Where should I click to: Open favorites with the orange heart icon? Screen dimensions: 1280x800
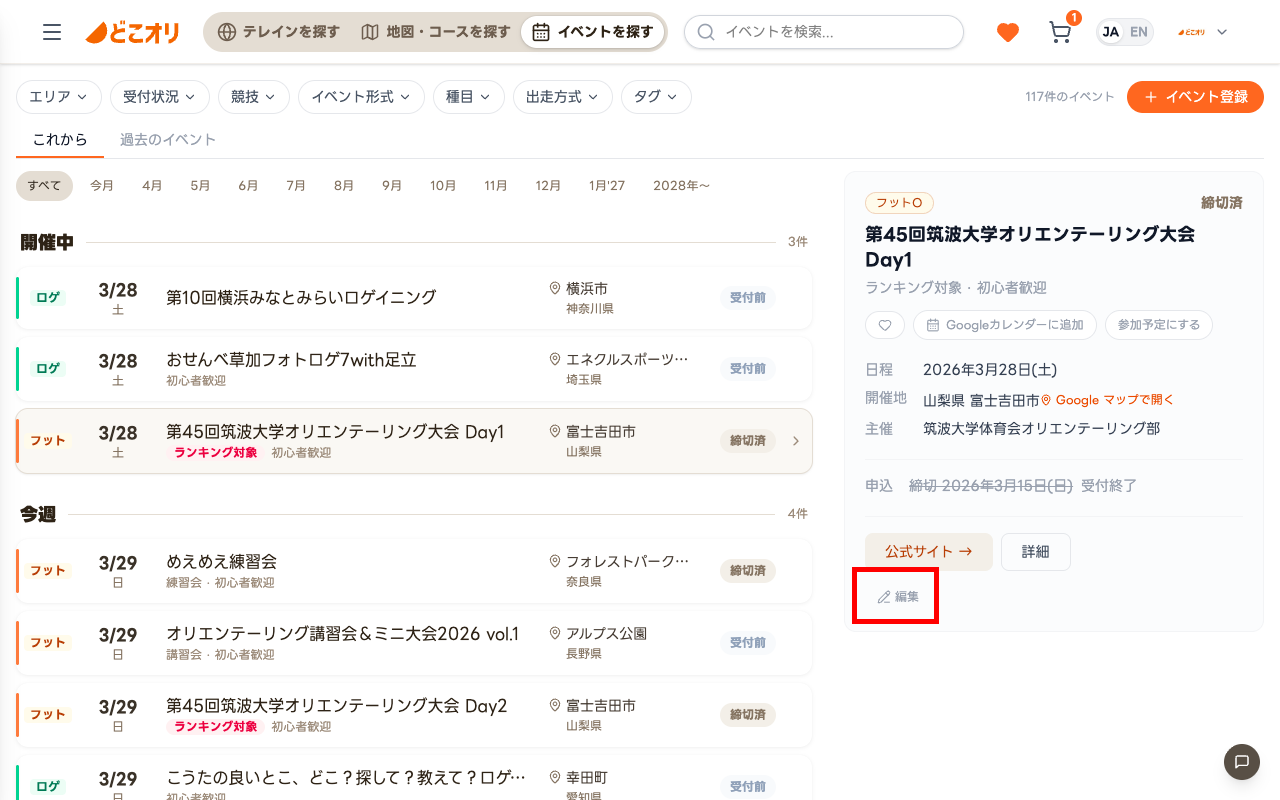tap(1007, 32)
